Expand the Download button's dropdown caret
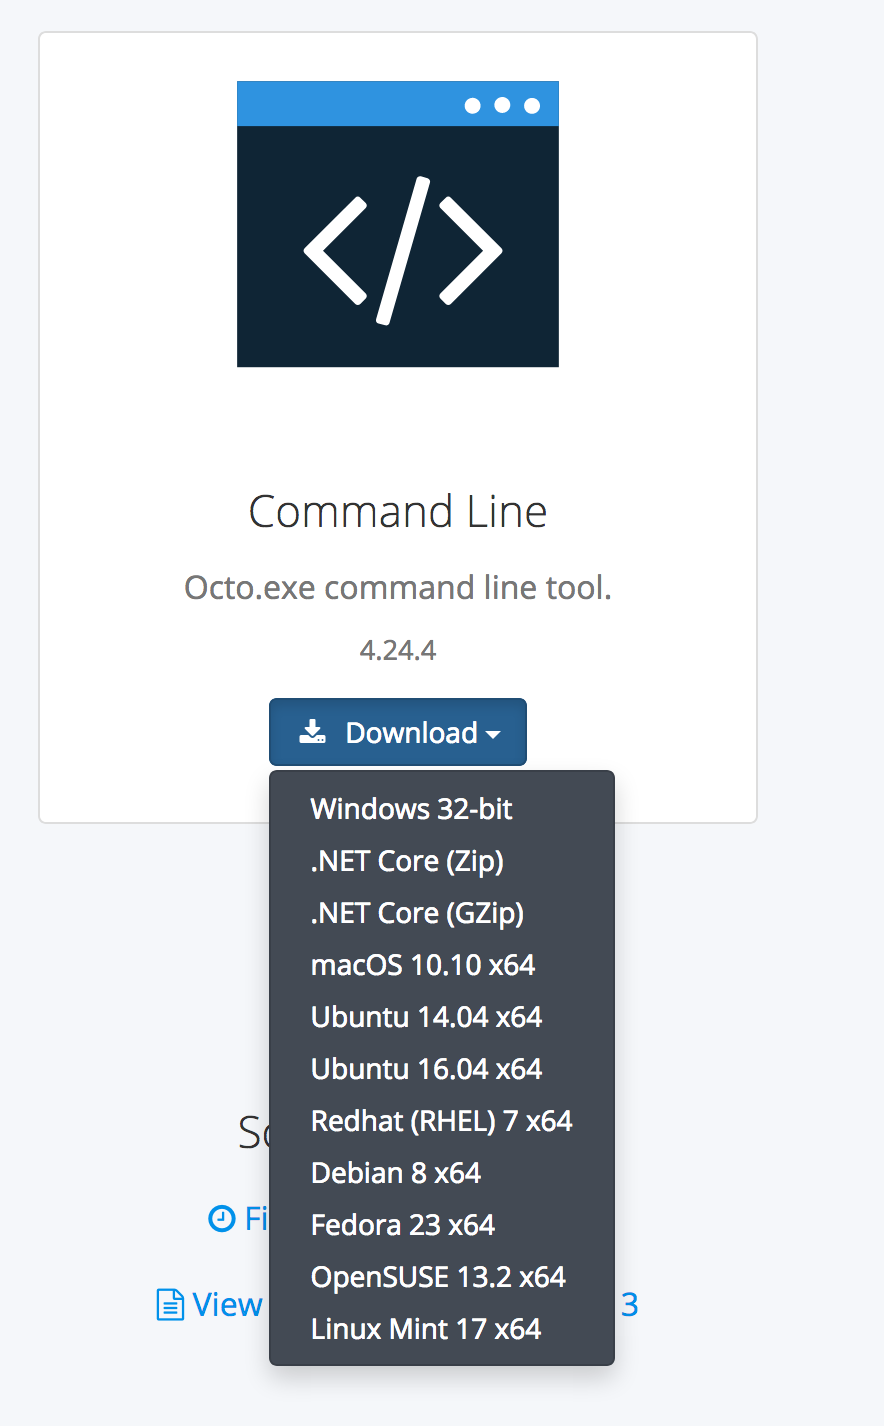 [x=493, y=734]
